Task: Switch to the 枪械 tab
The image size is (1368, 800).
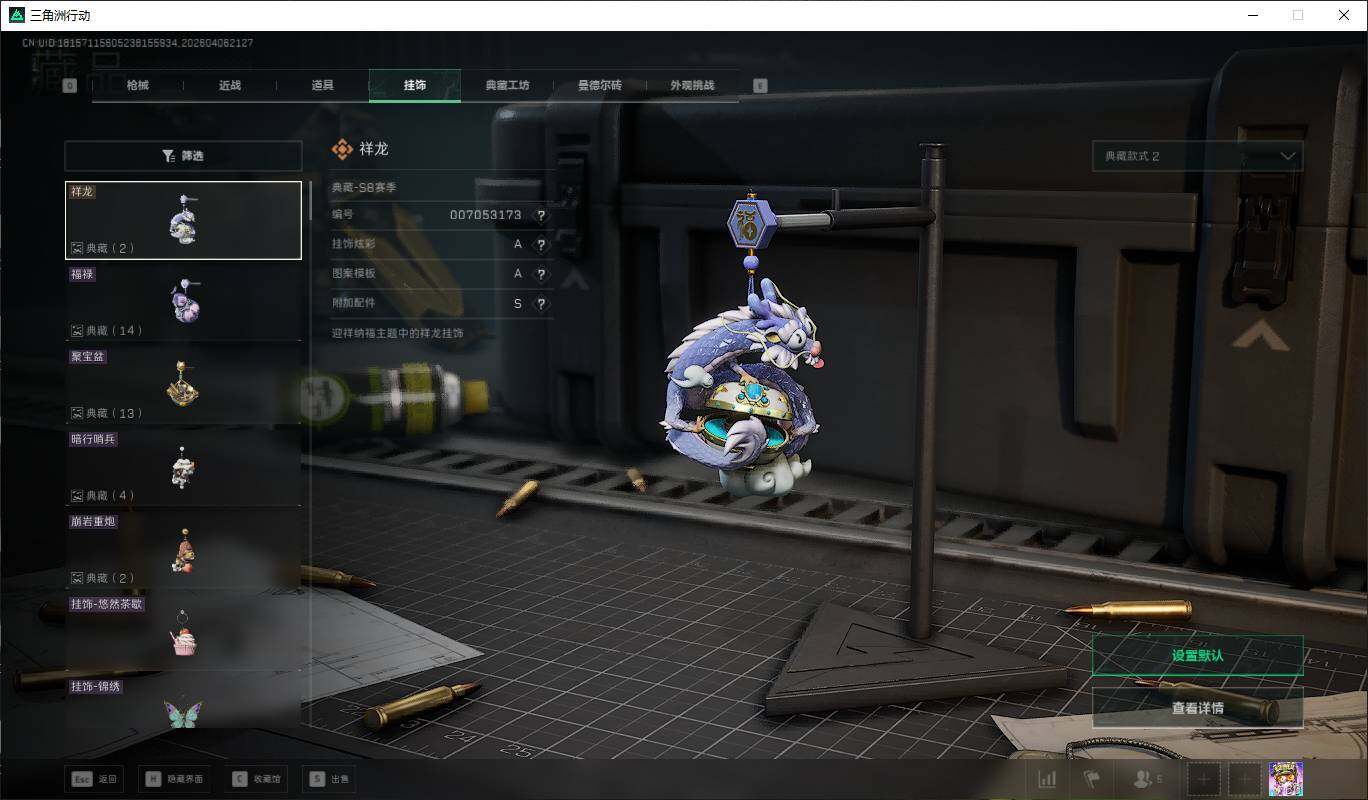Action: (x=138, y=86)
